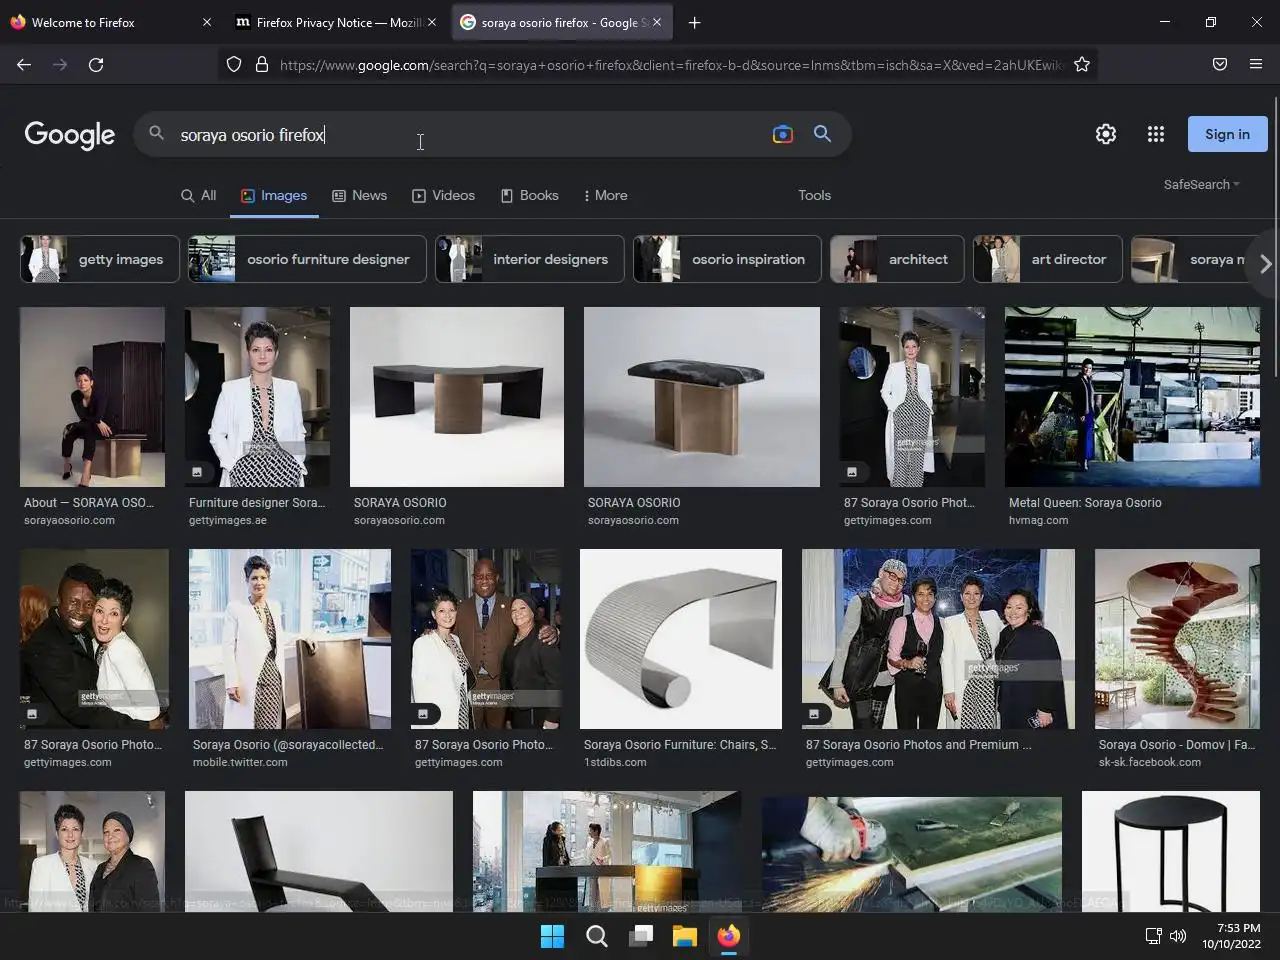1280x960 pixels.
Task: Open a new browser tab
Action: pos(694,22)
